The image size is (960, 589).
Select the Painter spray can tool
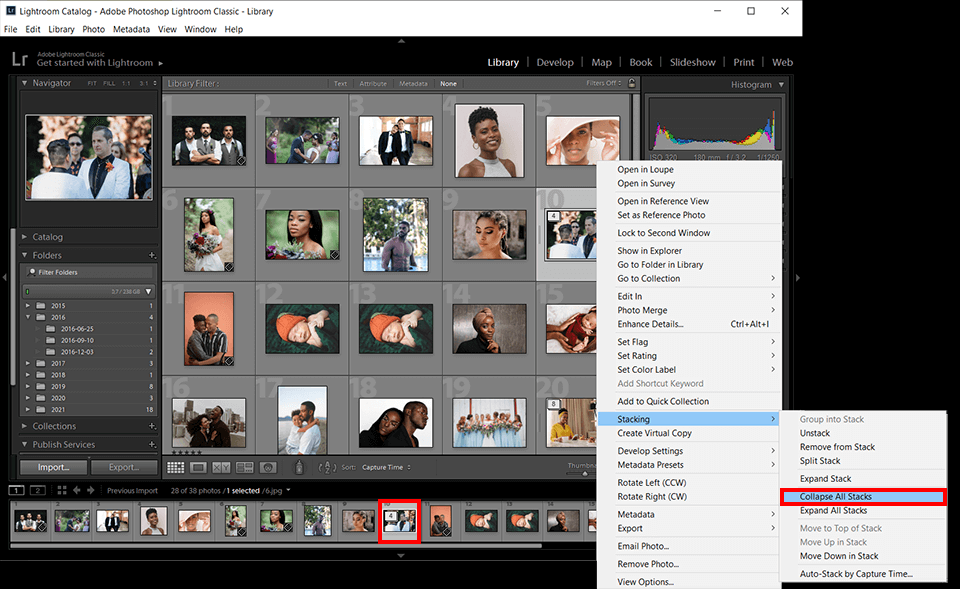tap(299, 467)
